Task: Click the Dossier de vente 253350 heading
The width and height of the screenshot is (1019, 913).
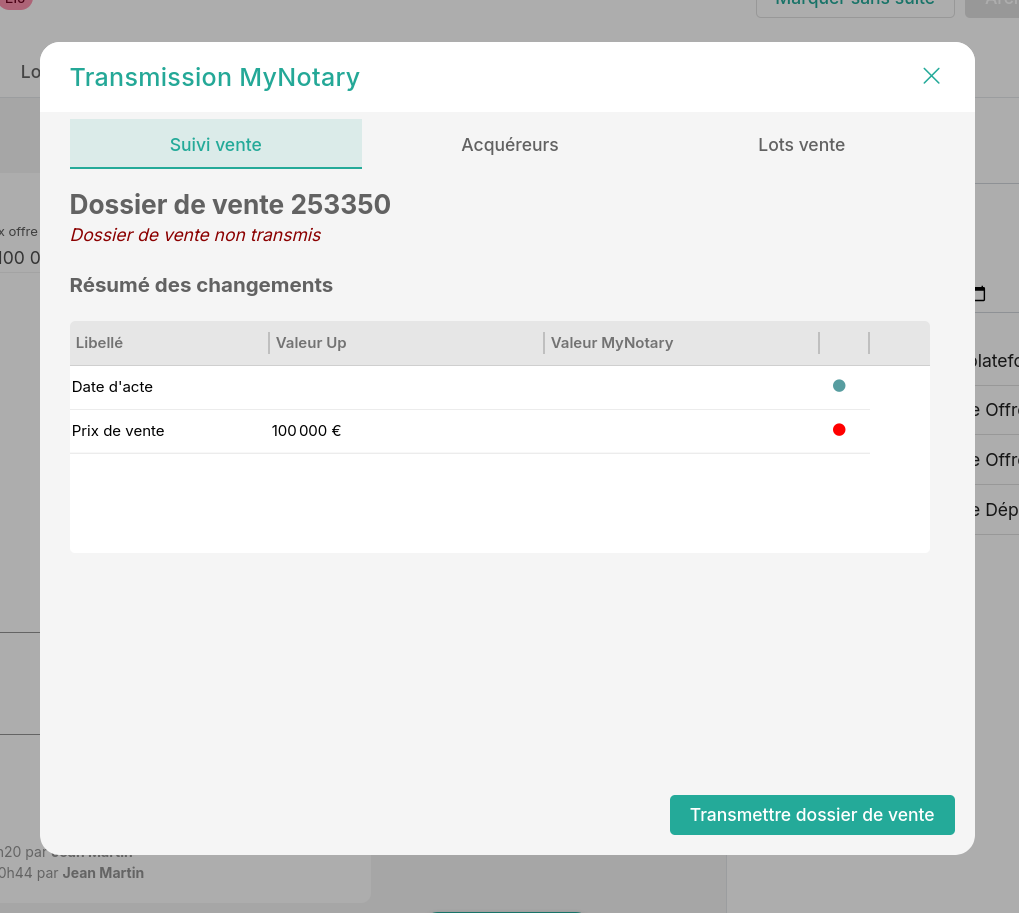Action: point(230,205)
